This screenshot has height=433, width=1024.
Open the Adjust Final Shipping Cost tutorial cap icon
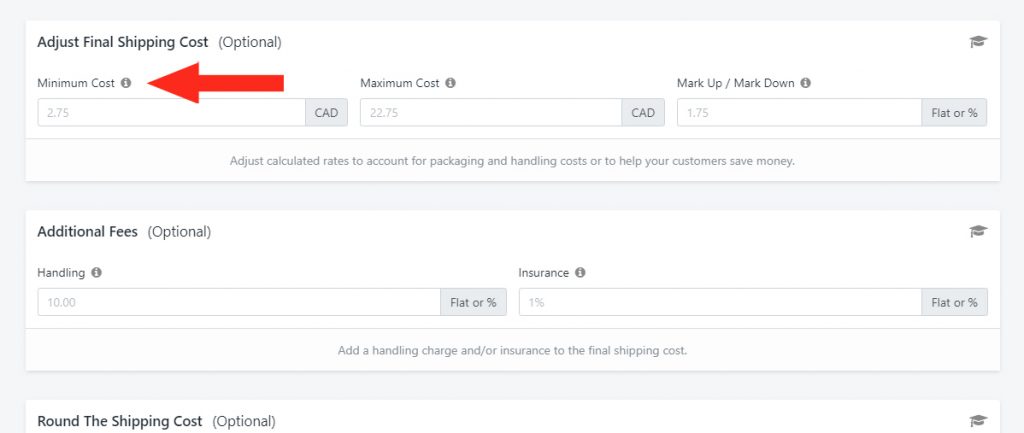tap(978, 42)
